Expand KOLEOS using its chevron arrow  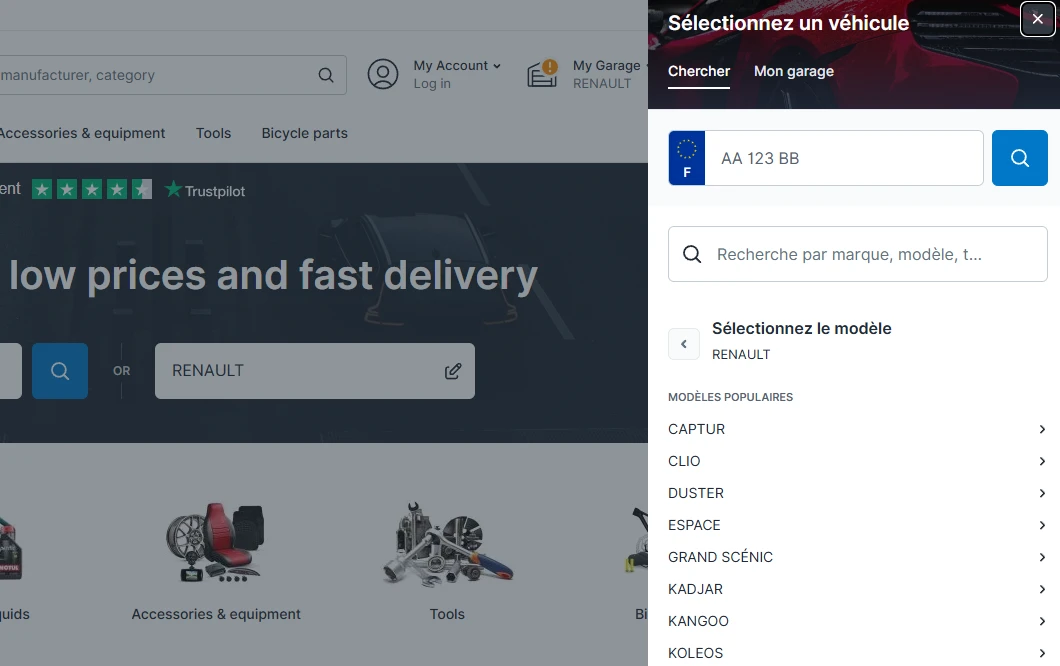point(1042,653)
